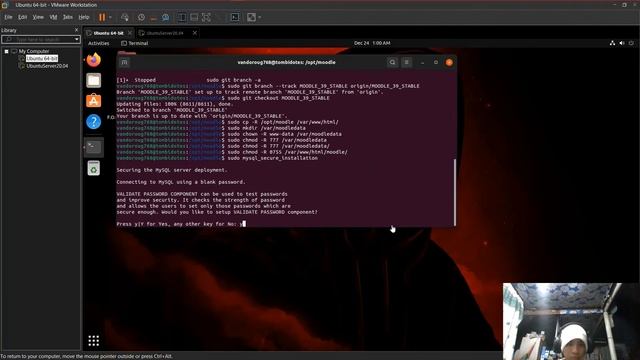Open the Trash from the dock
Viewport: 640px width, 360px height.
(93, 168)
